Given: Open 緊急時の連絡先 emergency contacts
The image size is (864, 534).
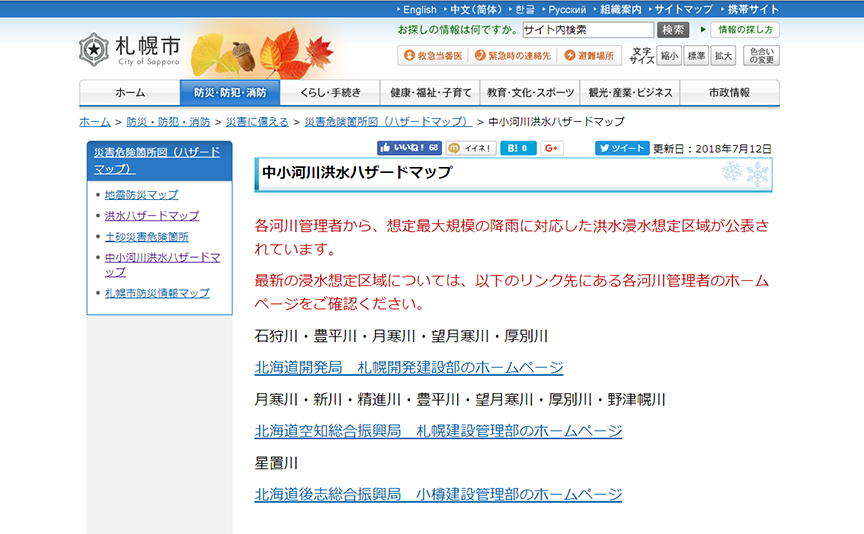Looking at the screenshot, I should [513, 56].
